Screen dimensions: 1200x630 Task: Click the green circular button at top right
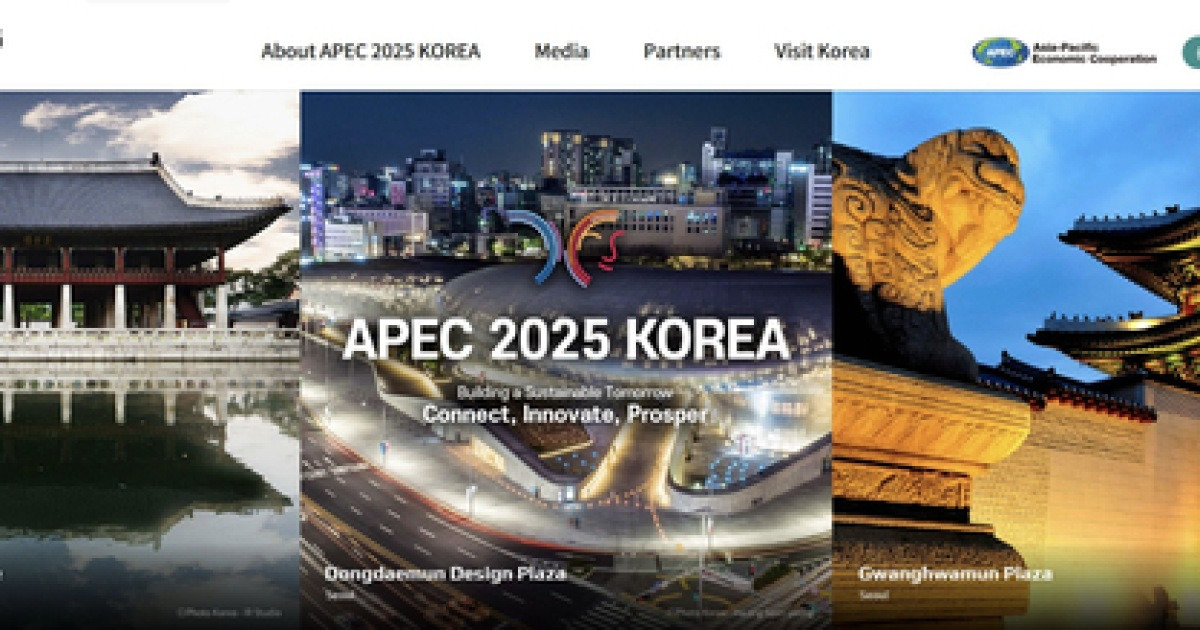click(1193, 51)
